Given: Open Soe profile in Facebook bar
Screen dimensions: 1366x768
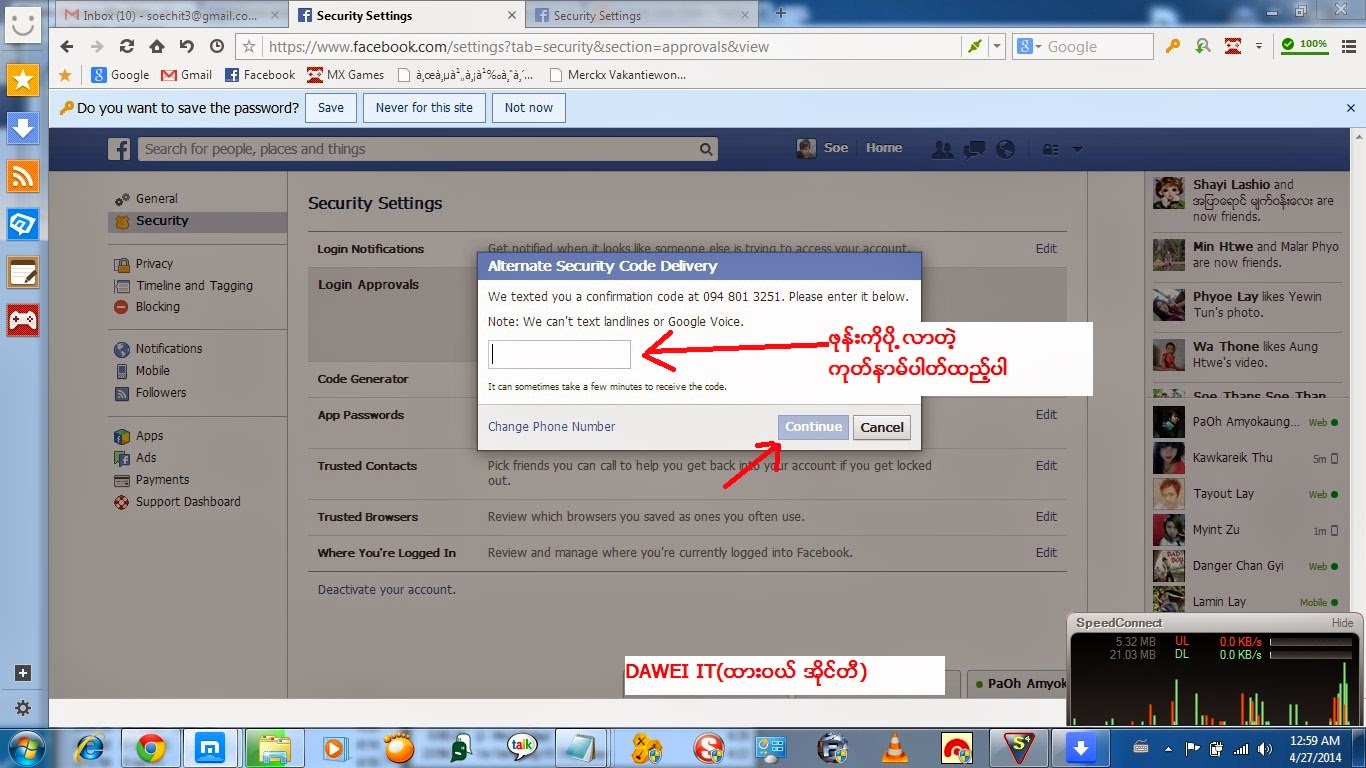Looking at the screenshot, I should [x=823, y=148].
